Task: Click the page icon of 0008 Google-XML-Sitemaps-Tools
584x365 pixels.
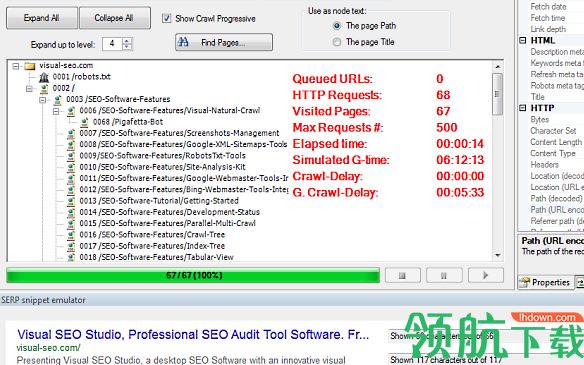Action: coord(71,145)
